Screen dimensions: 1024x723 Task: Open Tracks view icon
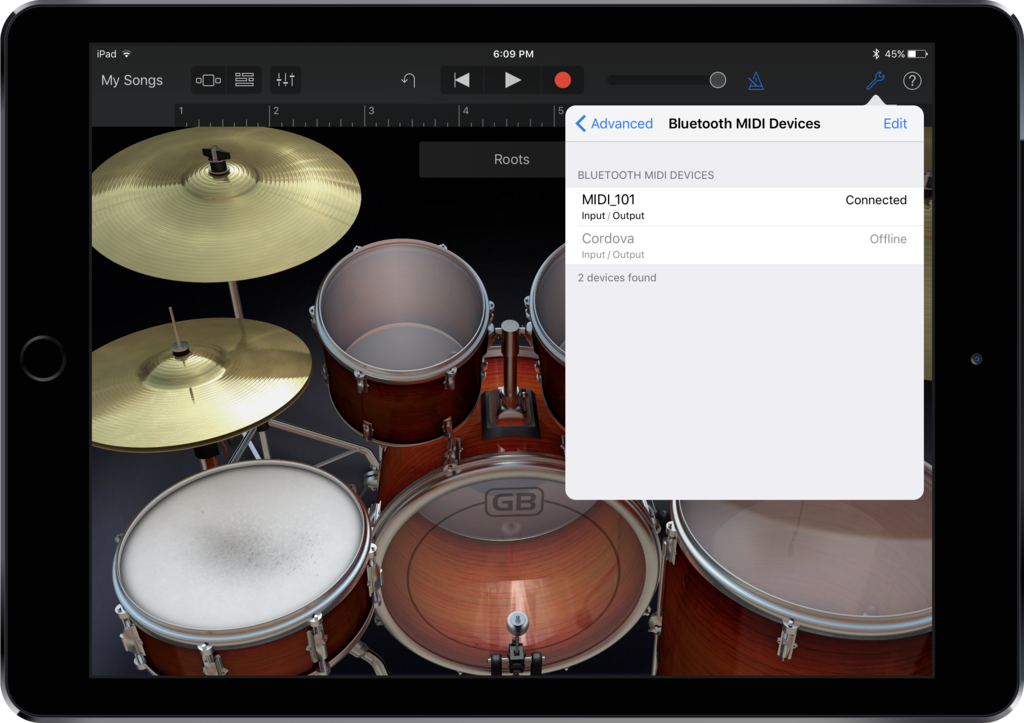244,80
